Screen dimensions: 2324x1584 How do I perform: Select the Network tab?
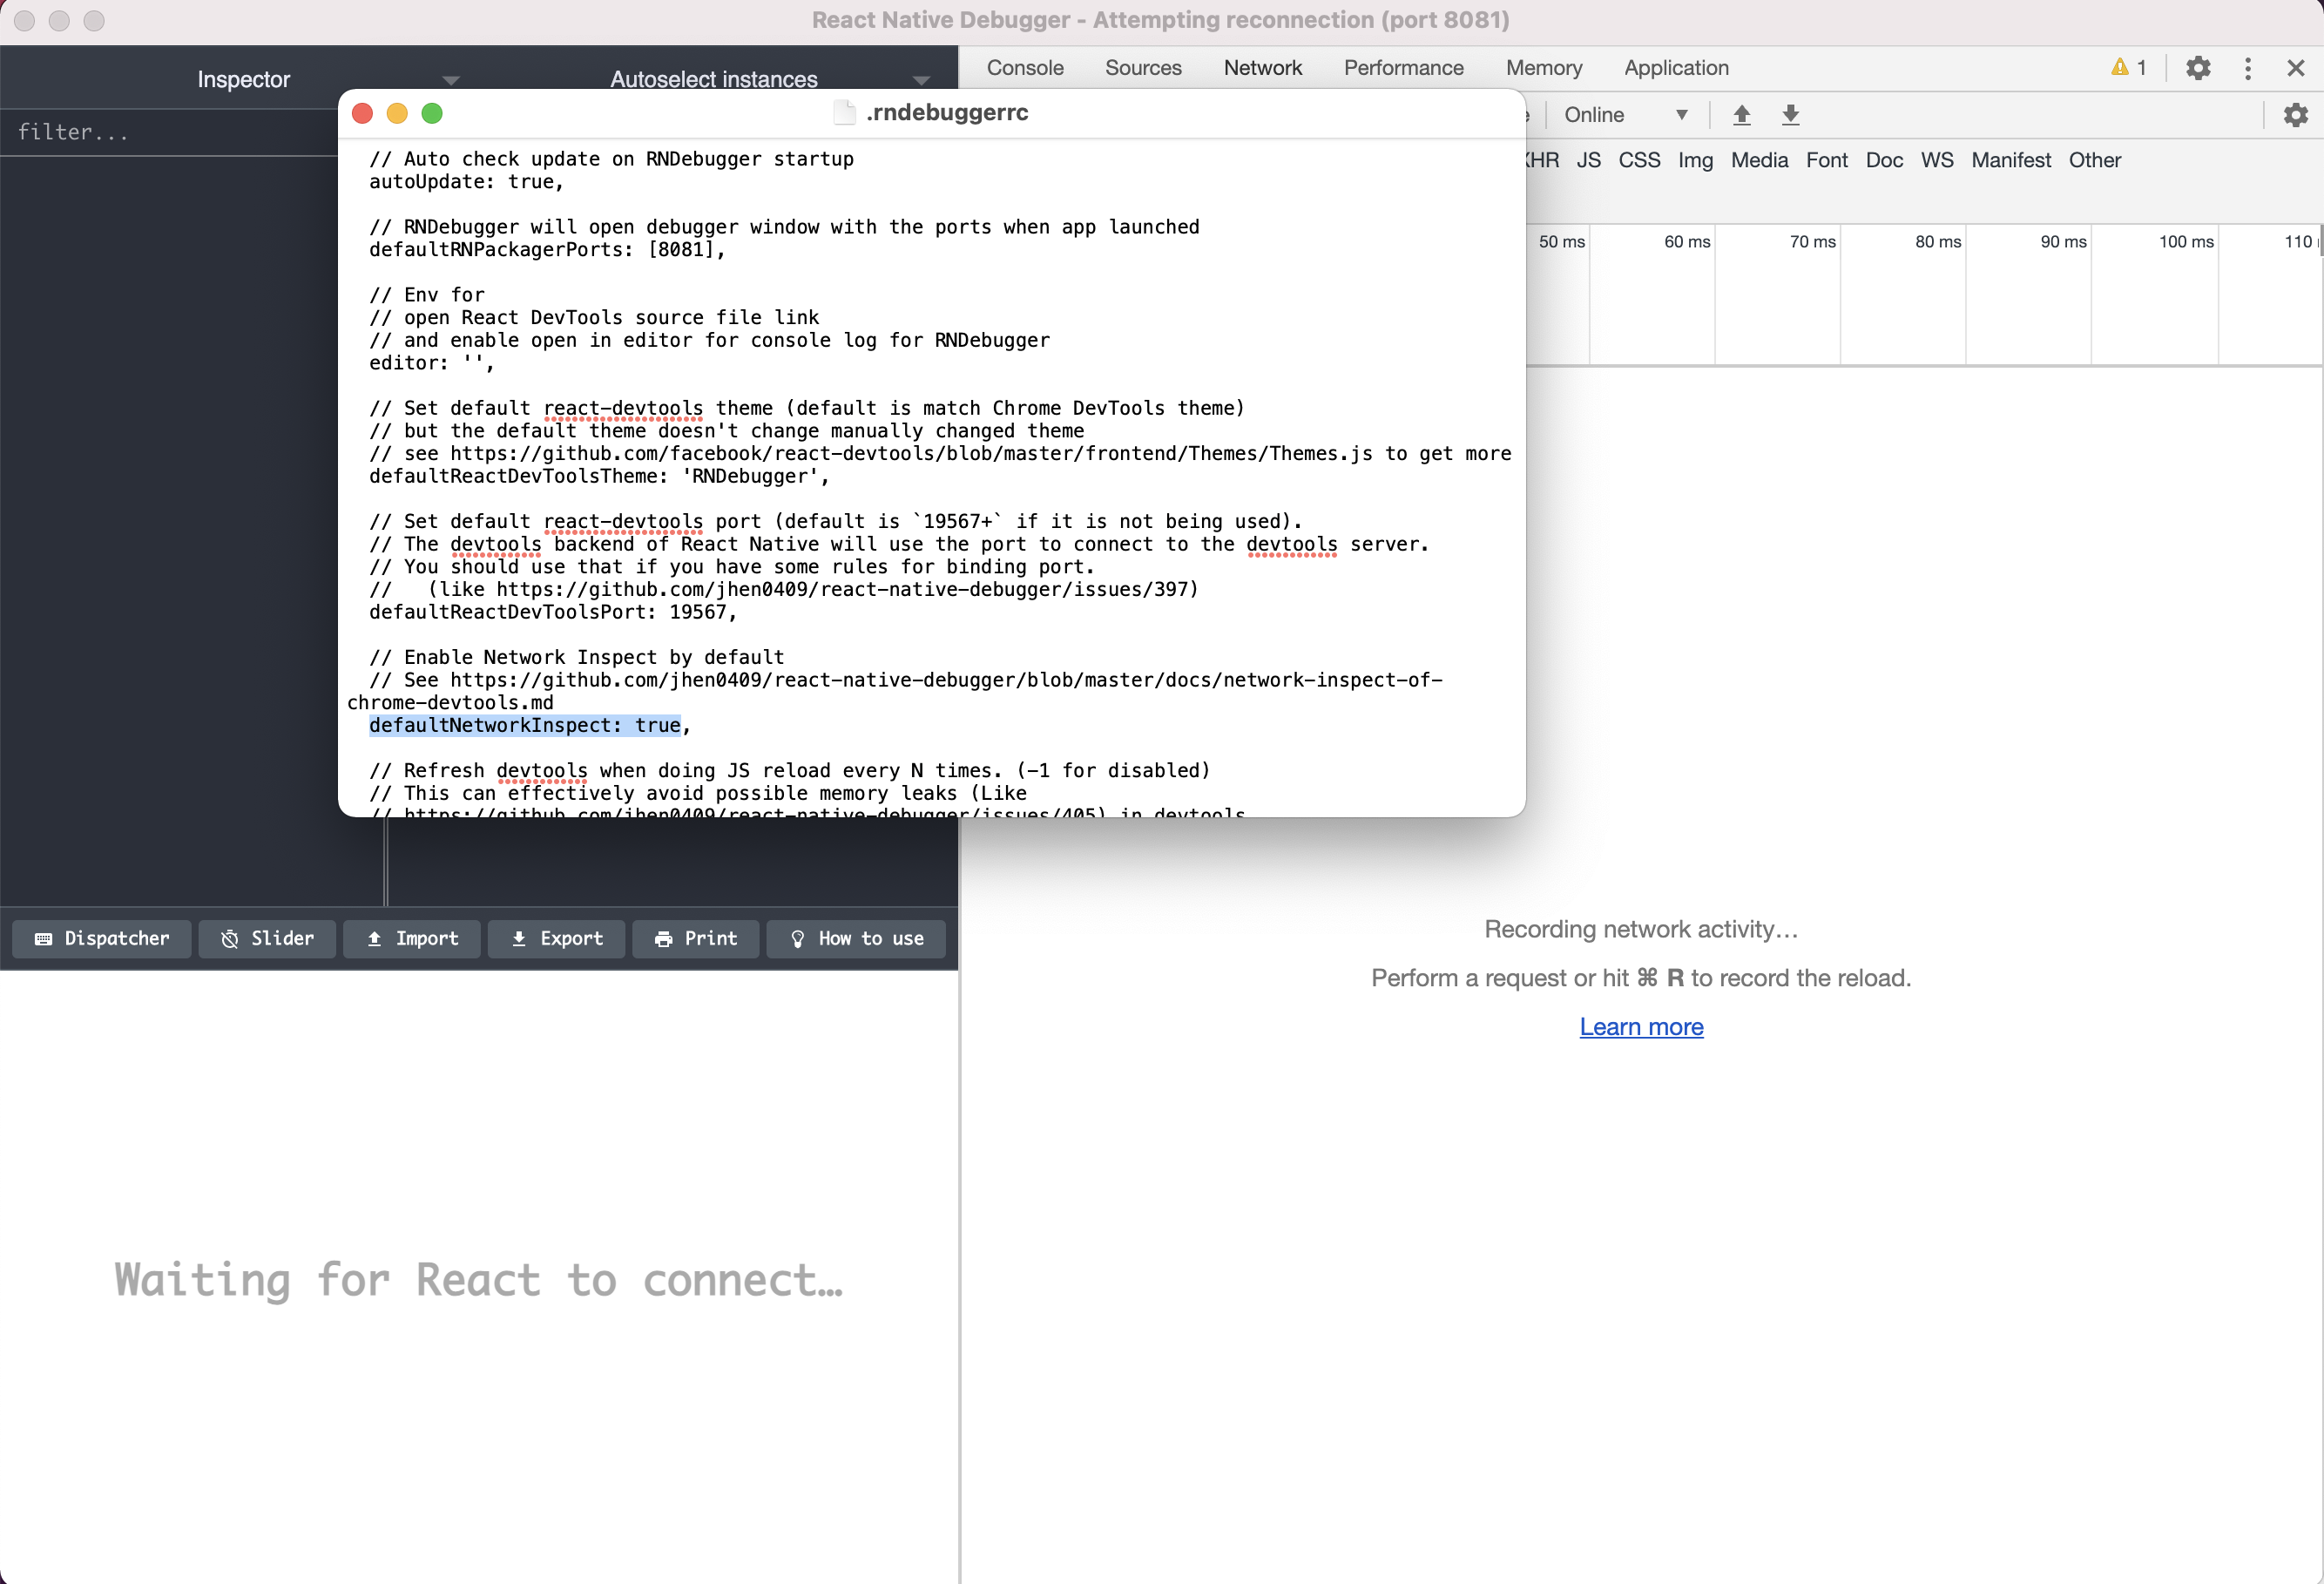point(1262,68)
